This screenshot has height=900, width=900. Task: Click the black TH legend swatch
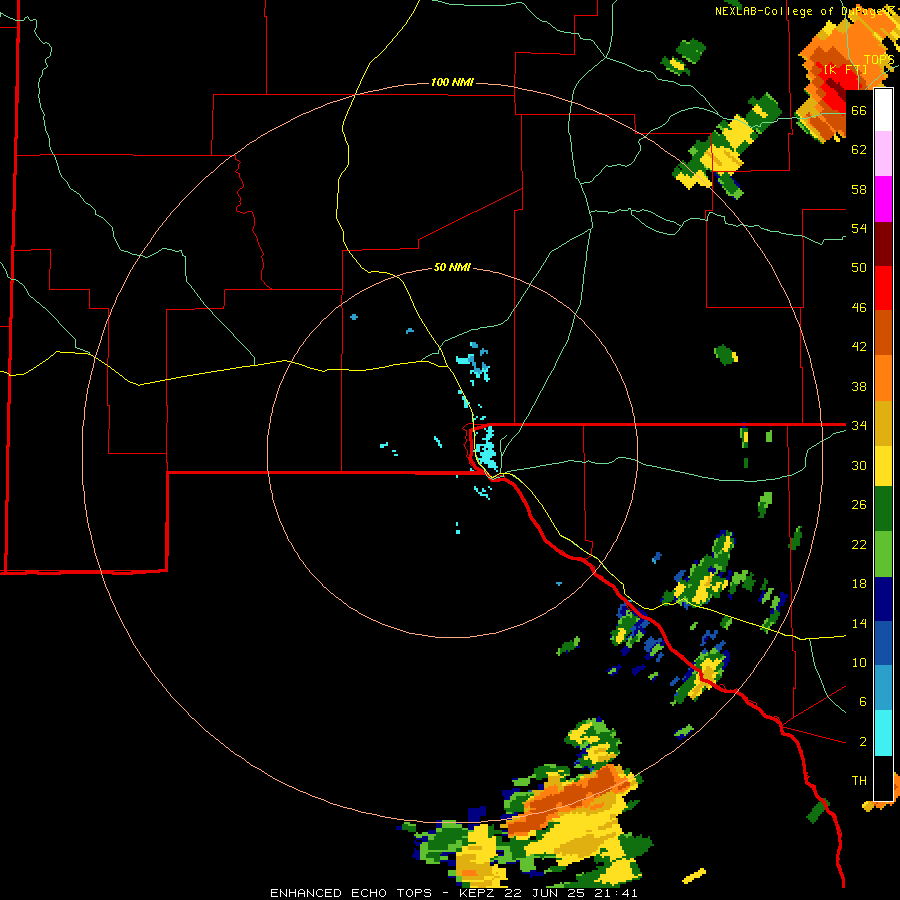coord(883,777)
